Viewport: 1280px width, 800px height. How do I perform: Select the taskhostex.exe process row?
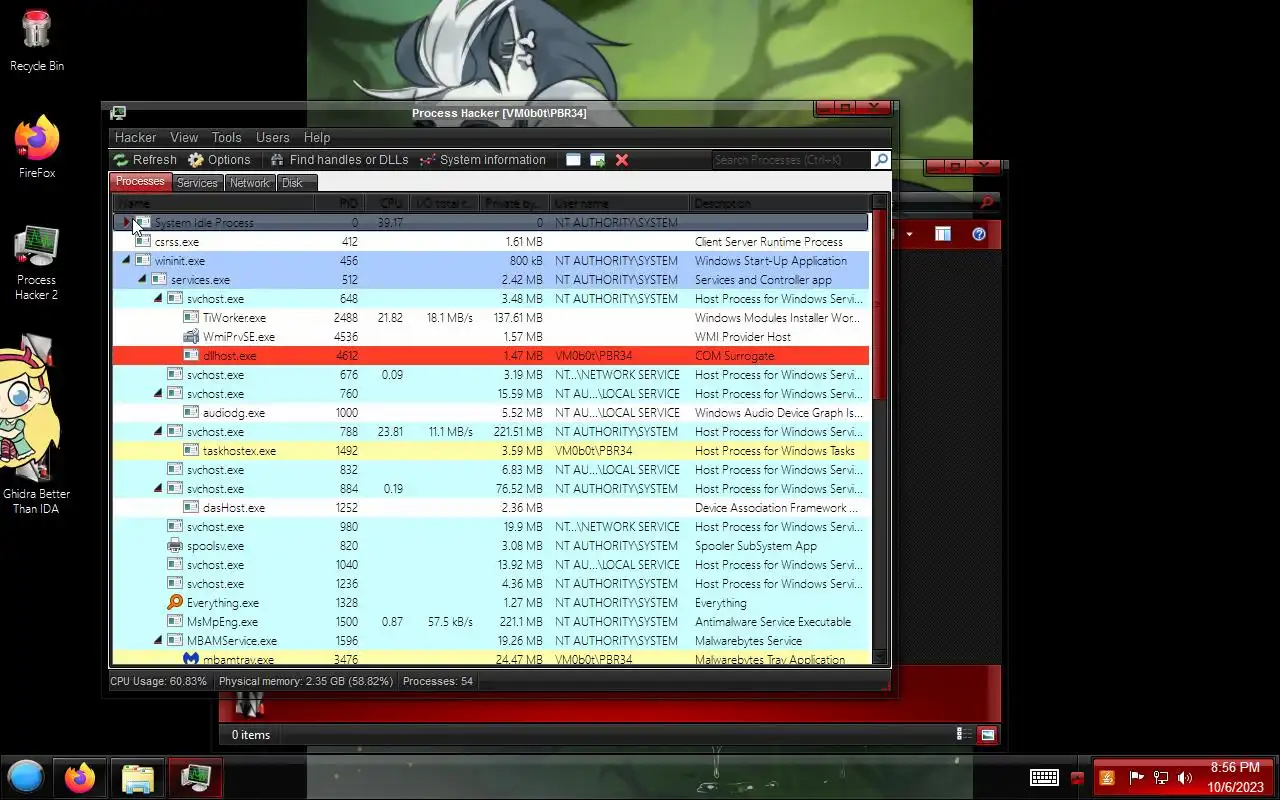coord(490,451)
